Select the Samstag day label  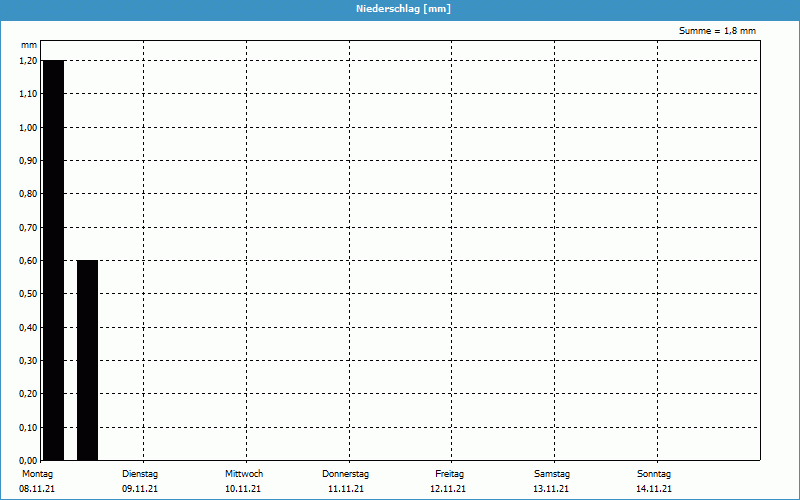click(x=552, y=474)
